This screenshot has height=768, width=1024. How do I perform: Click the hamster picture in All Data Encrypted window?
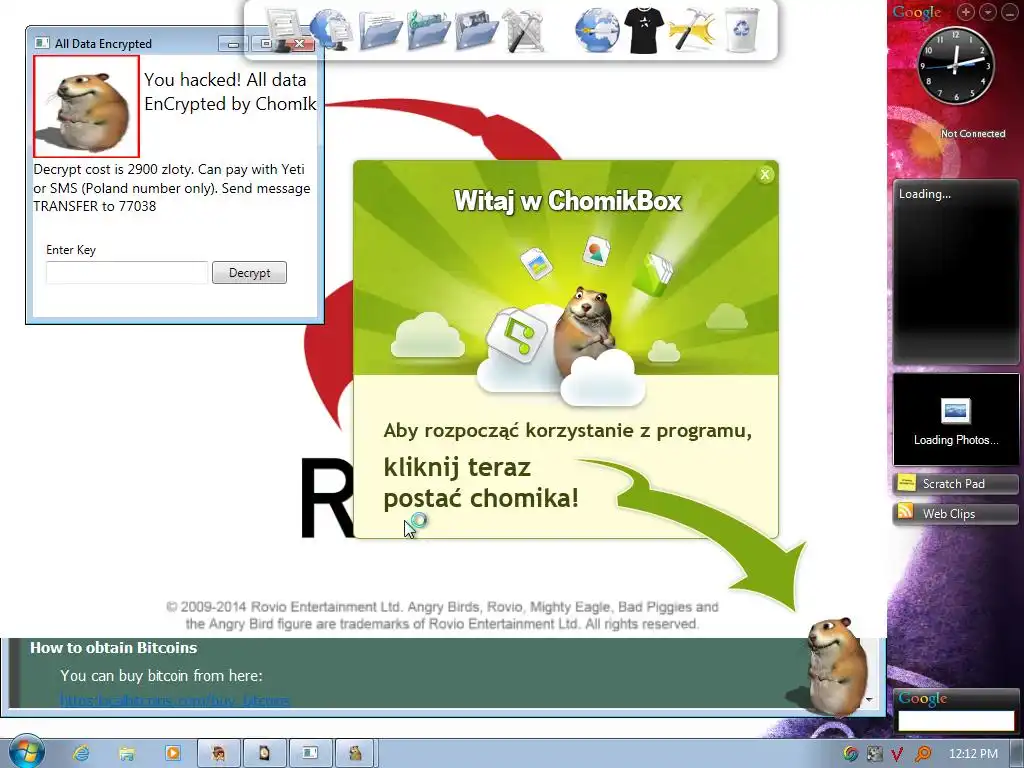[x=86, y=106]
